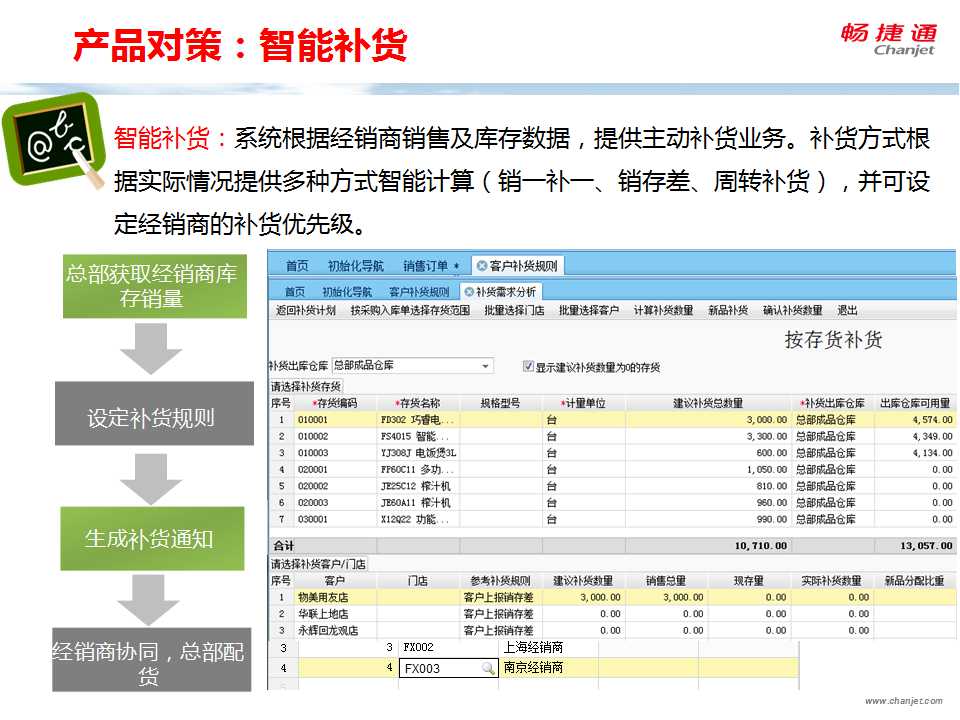This screenshot has width=960, height=720.
Task: Click the gray down arrow below 生成补货通知
Action: click(151, 598)
